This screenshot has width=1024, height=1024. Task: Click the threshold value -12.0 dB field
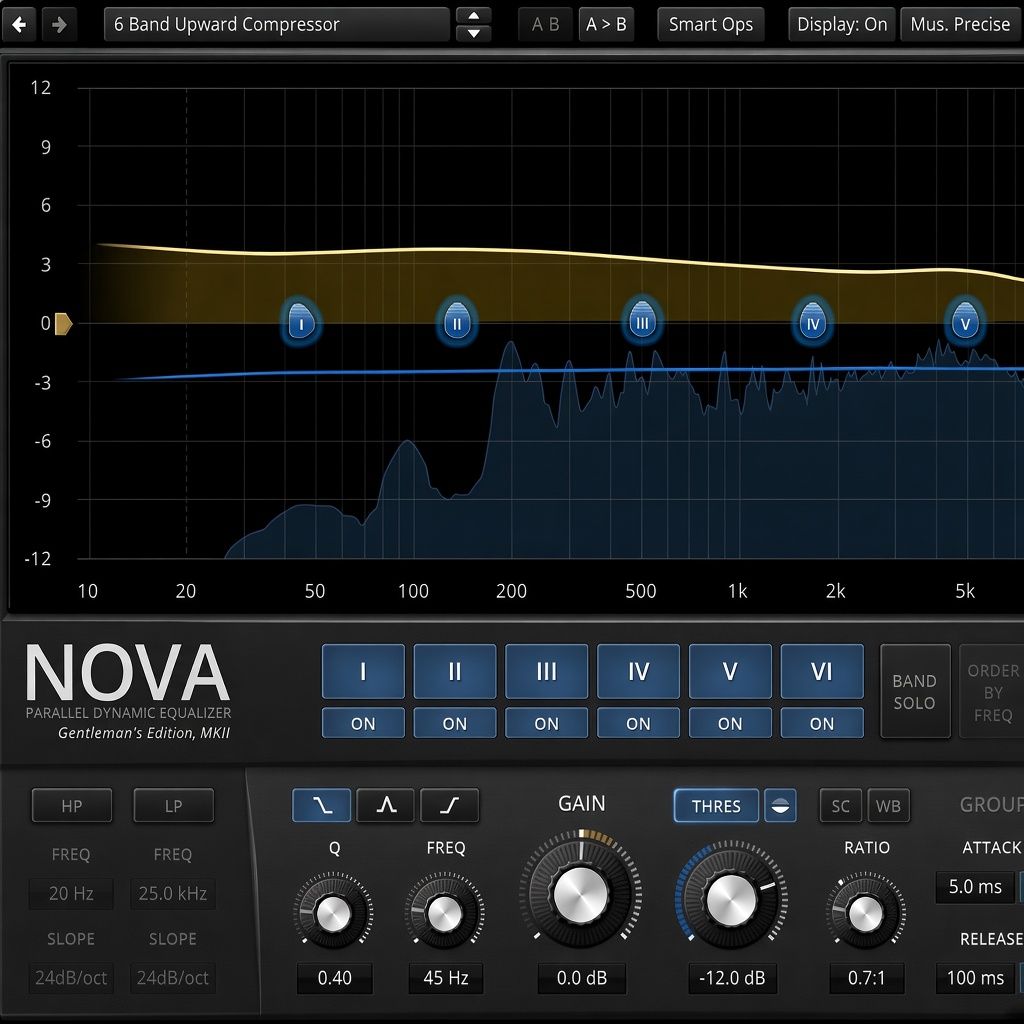click(732, 978)
